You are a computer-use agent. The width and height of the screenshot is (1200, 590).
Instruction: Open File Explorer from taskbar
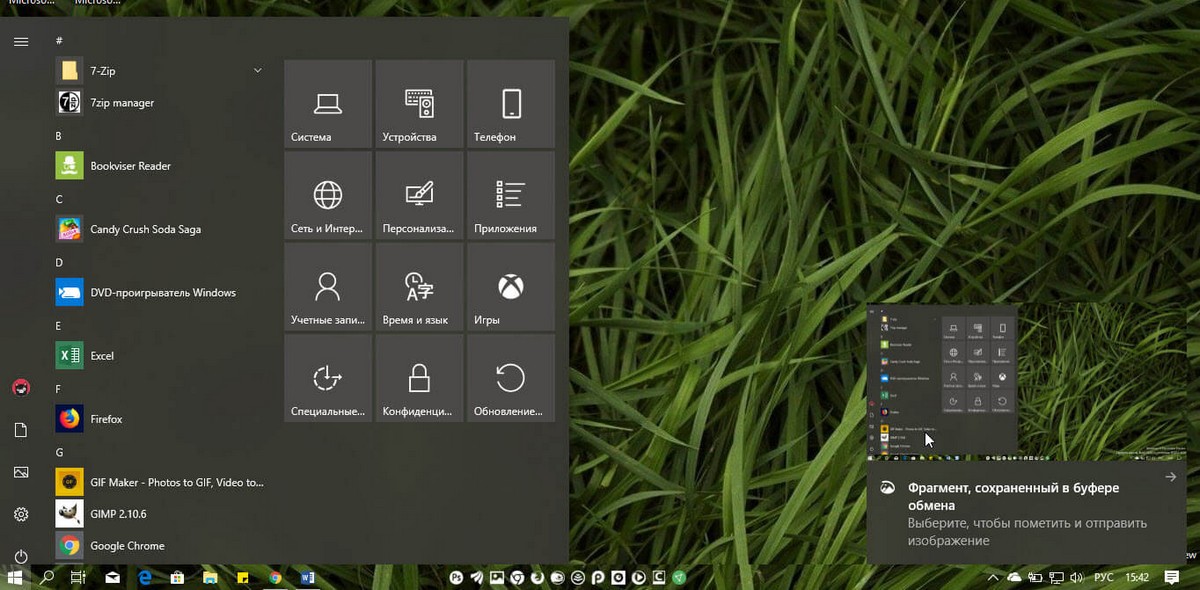tap(210, 577)
